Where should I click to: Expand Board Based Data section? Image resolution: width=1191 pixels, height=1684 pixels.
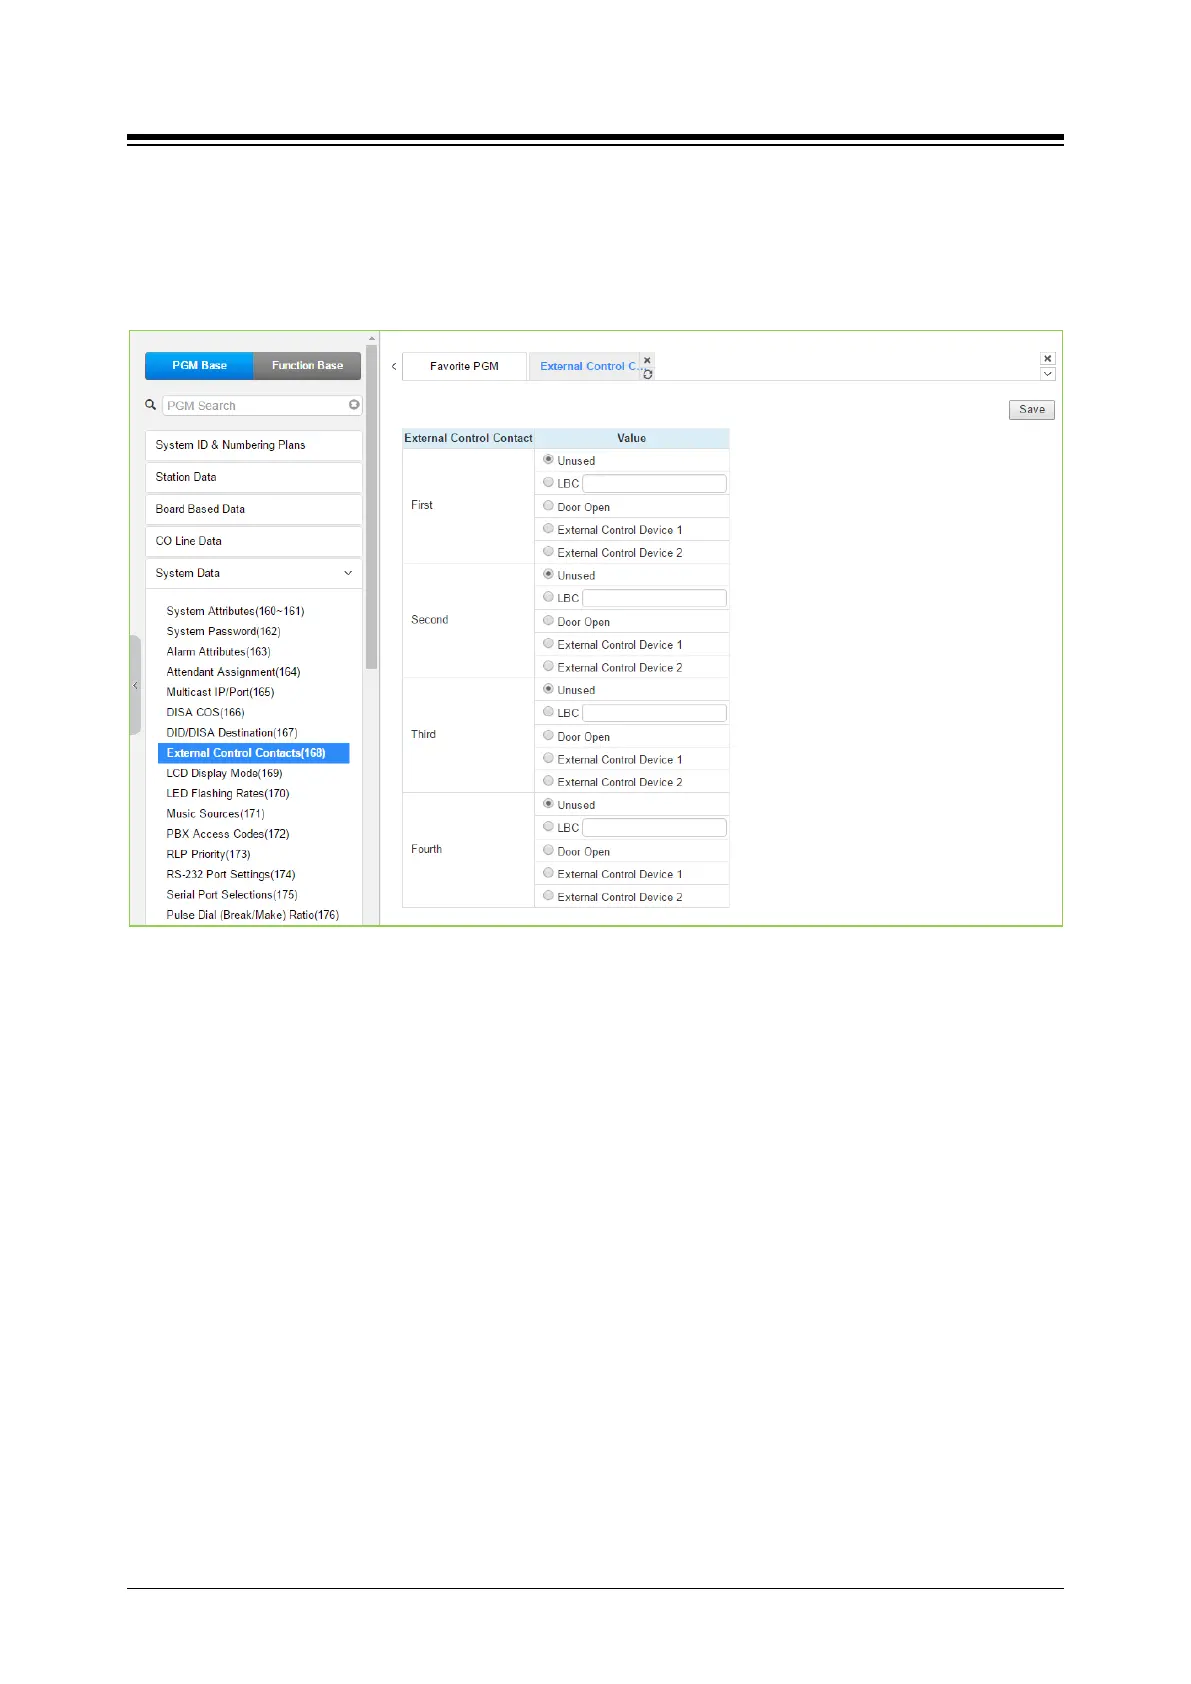[x=253, y=509]
